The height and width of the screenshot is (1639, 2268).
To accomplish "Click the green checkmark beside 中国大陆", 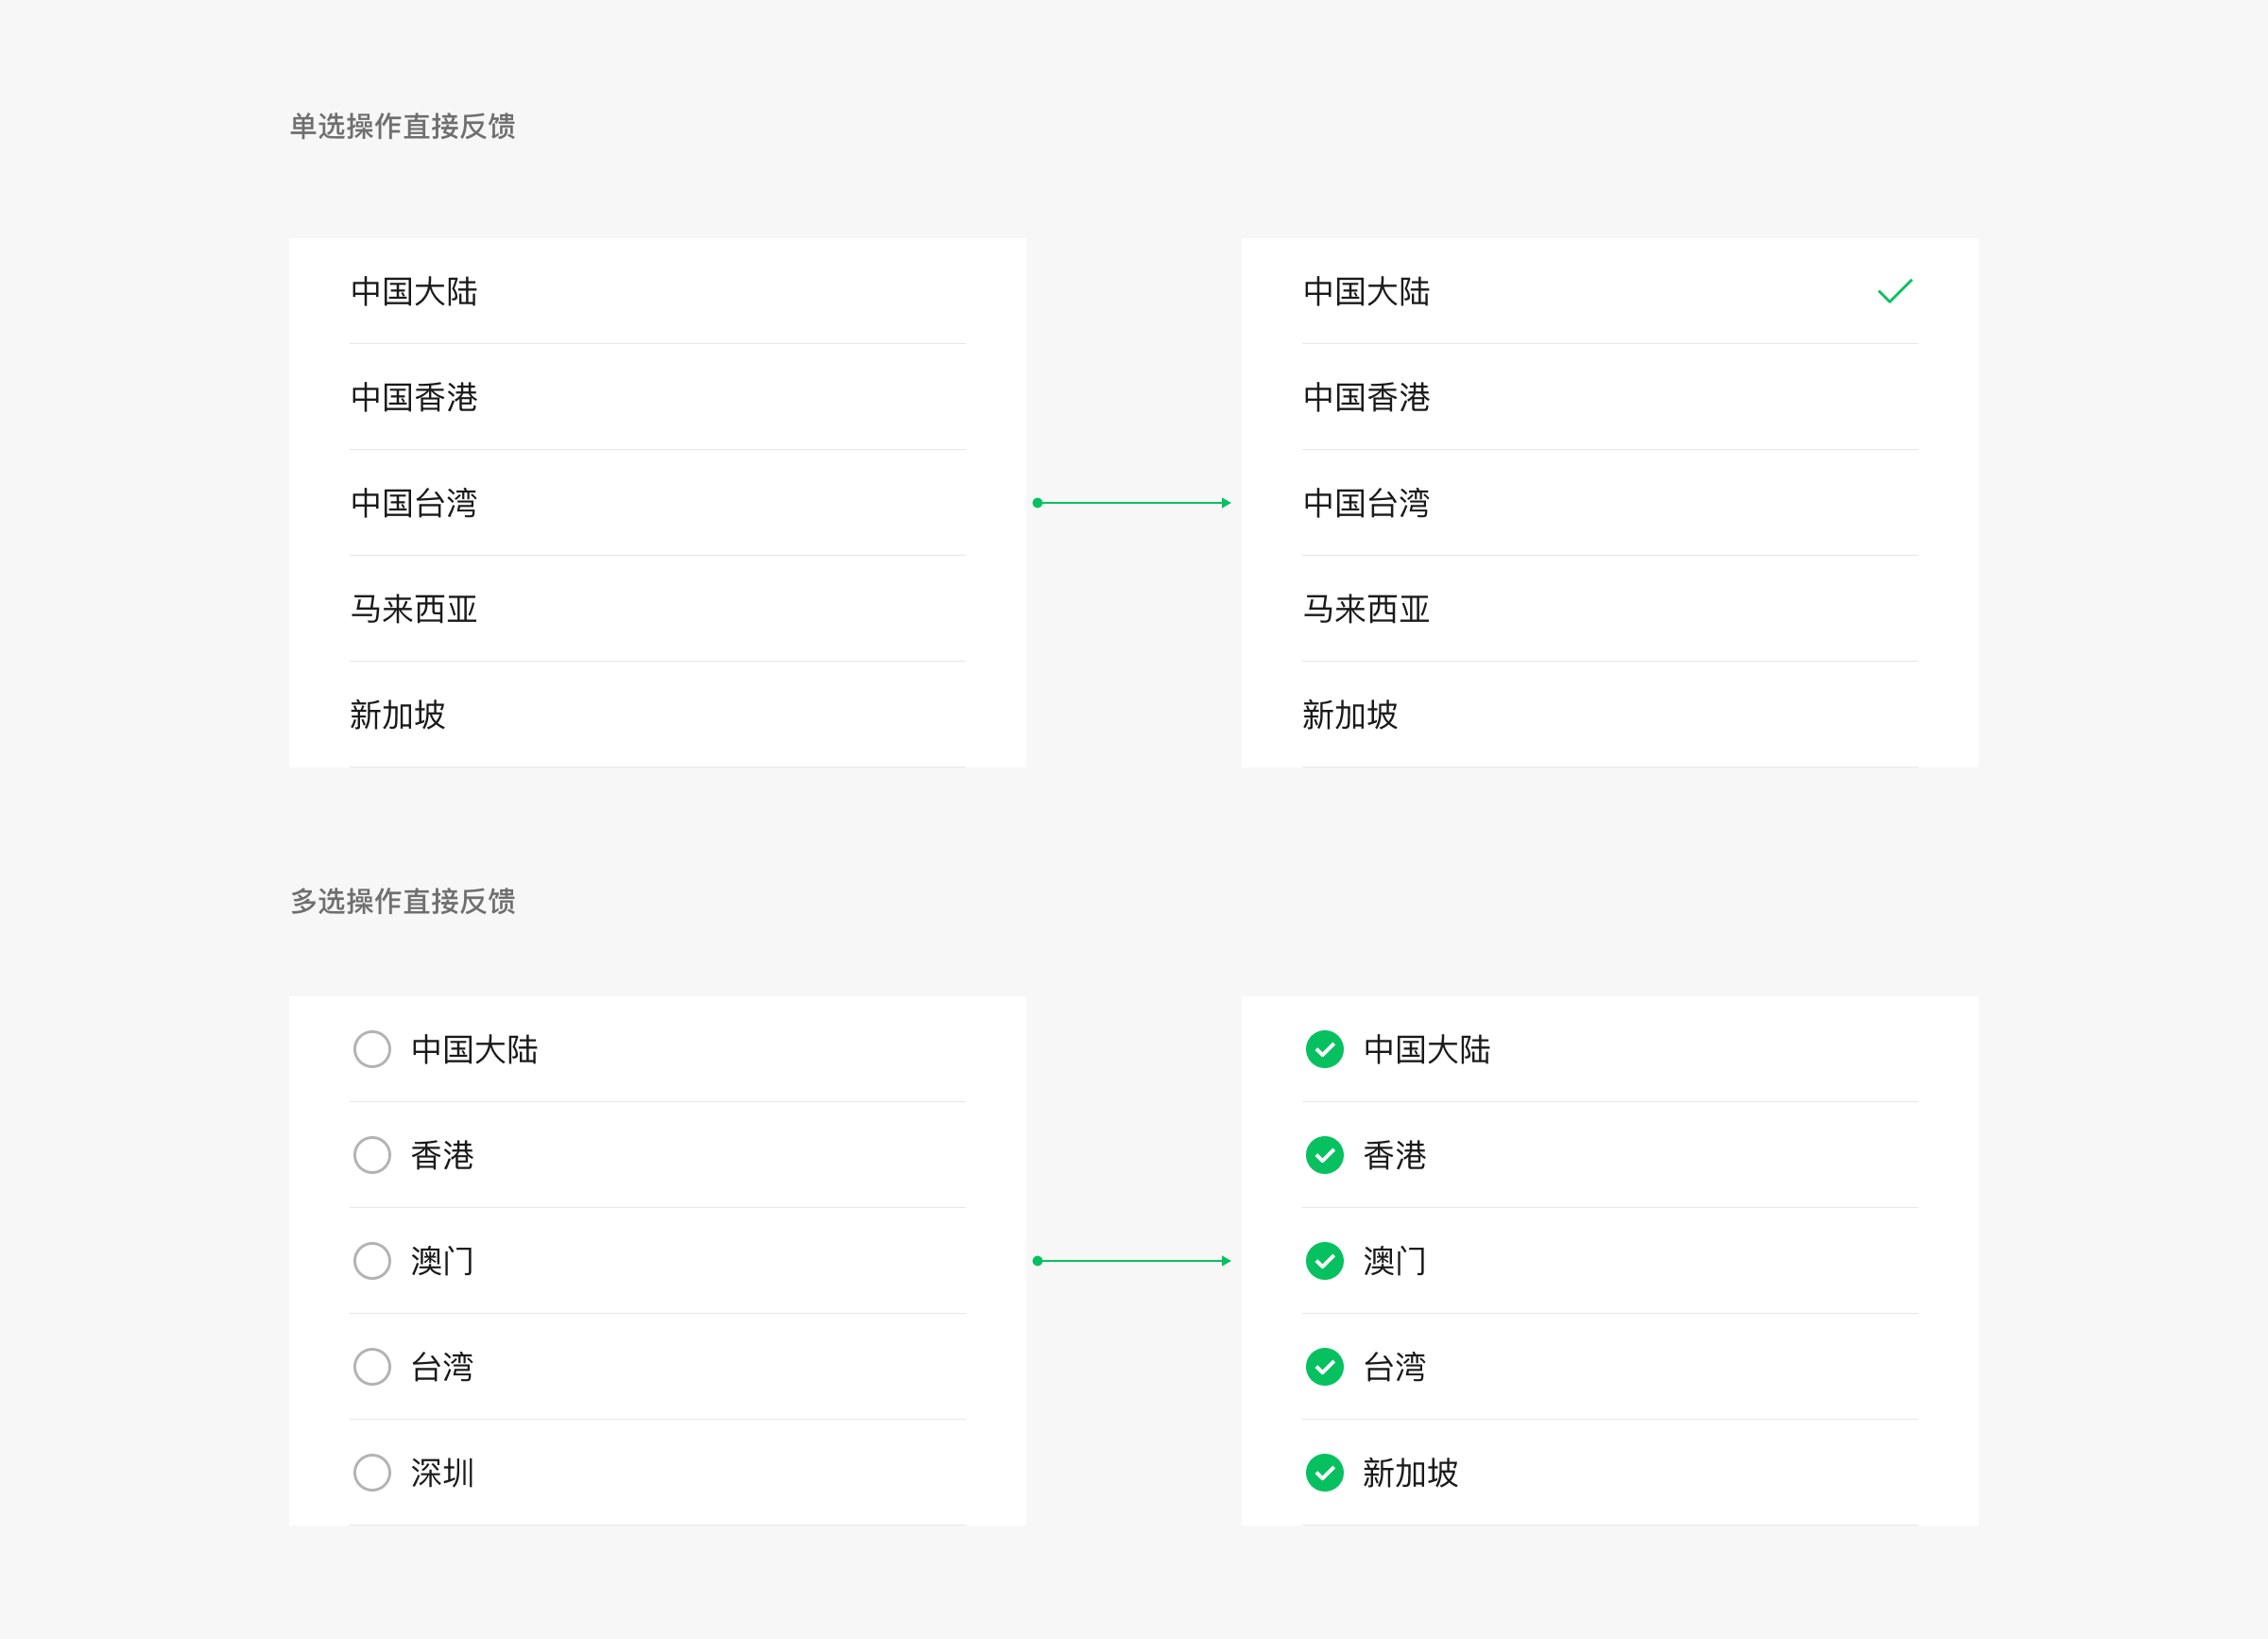I will pyautogui.click(x=1894, y=291).
